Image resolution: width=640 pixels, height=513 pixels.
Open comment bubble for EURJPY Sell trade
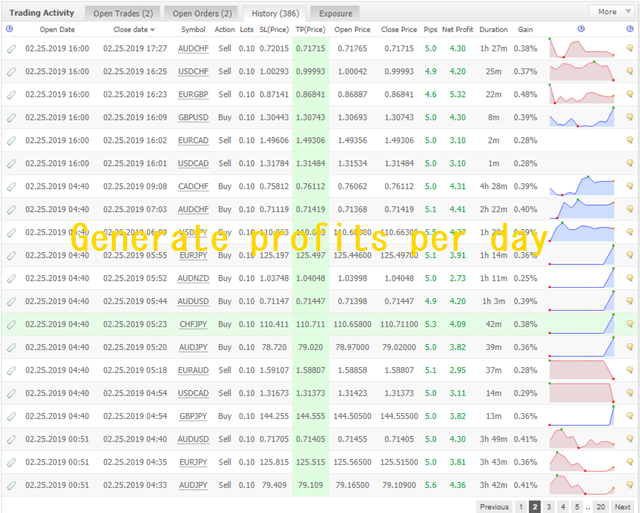click(630, 462)
